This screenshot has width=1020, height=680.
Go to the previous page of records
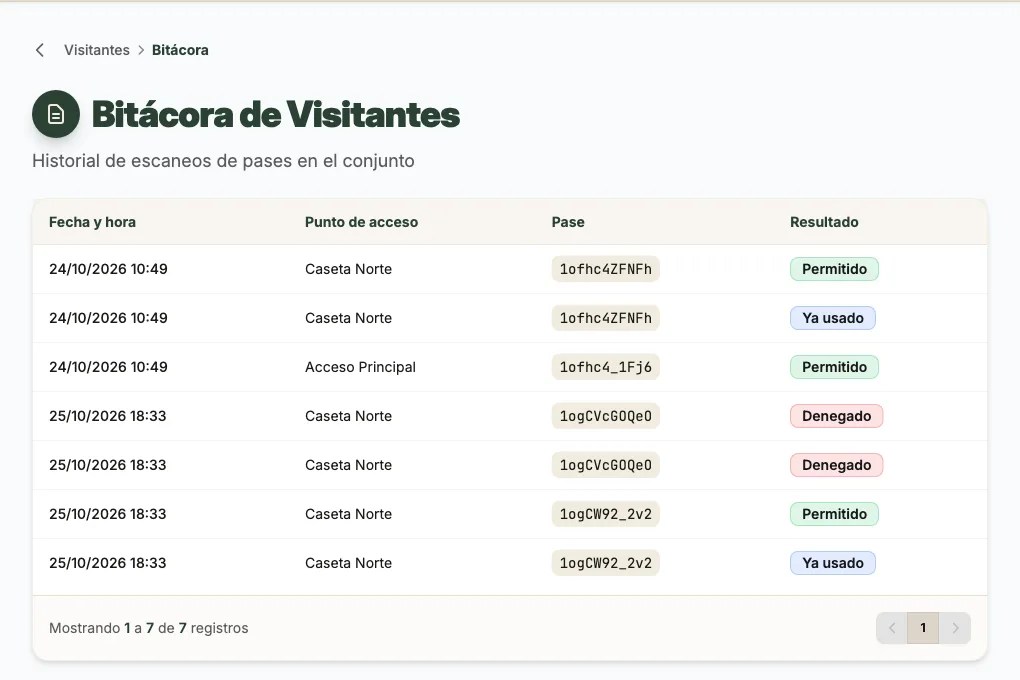pos(892,628)
